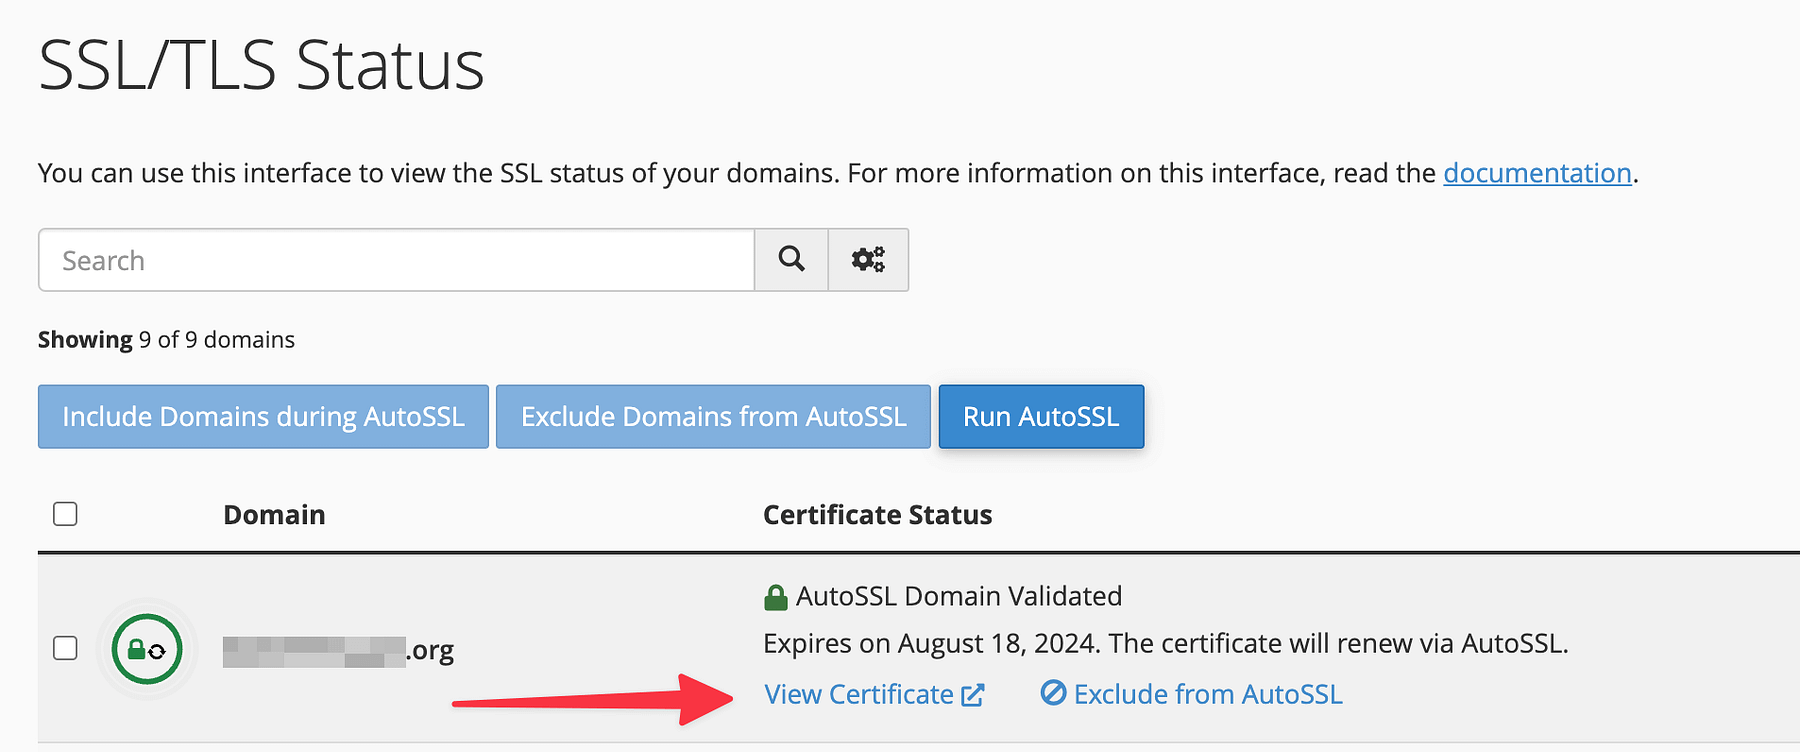This screenshot has height=752, width=1800.
Task: Click Include Domains during AutoSSL
Action: tap(262, 416)
